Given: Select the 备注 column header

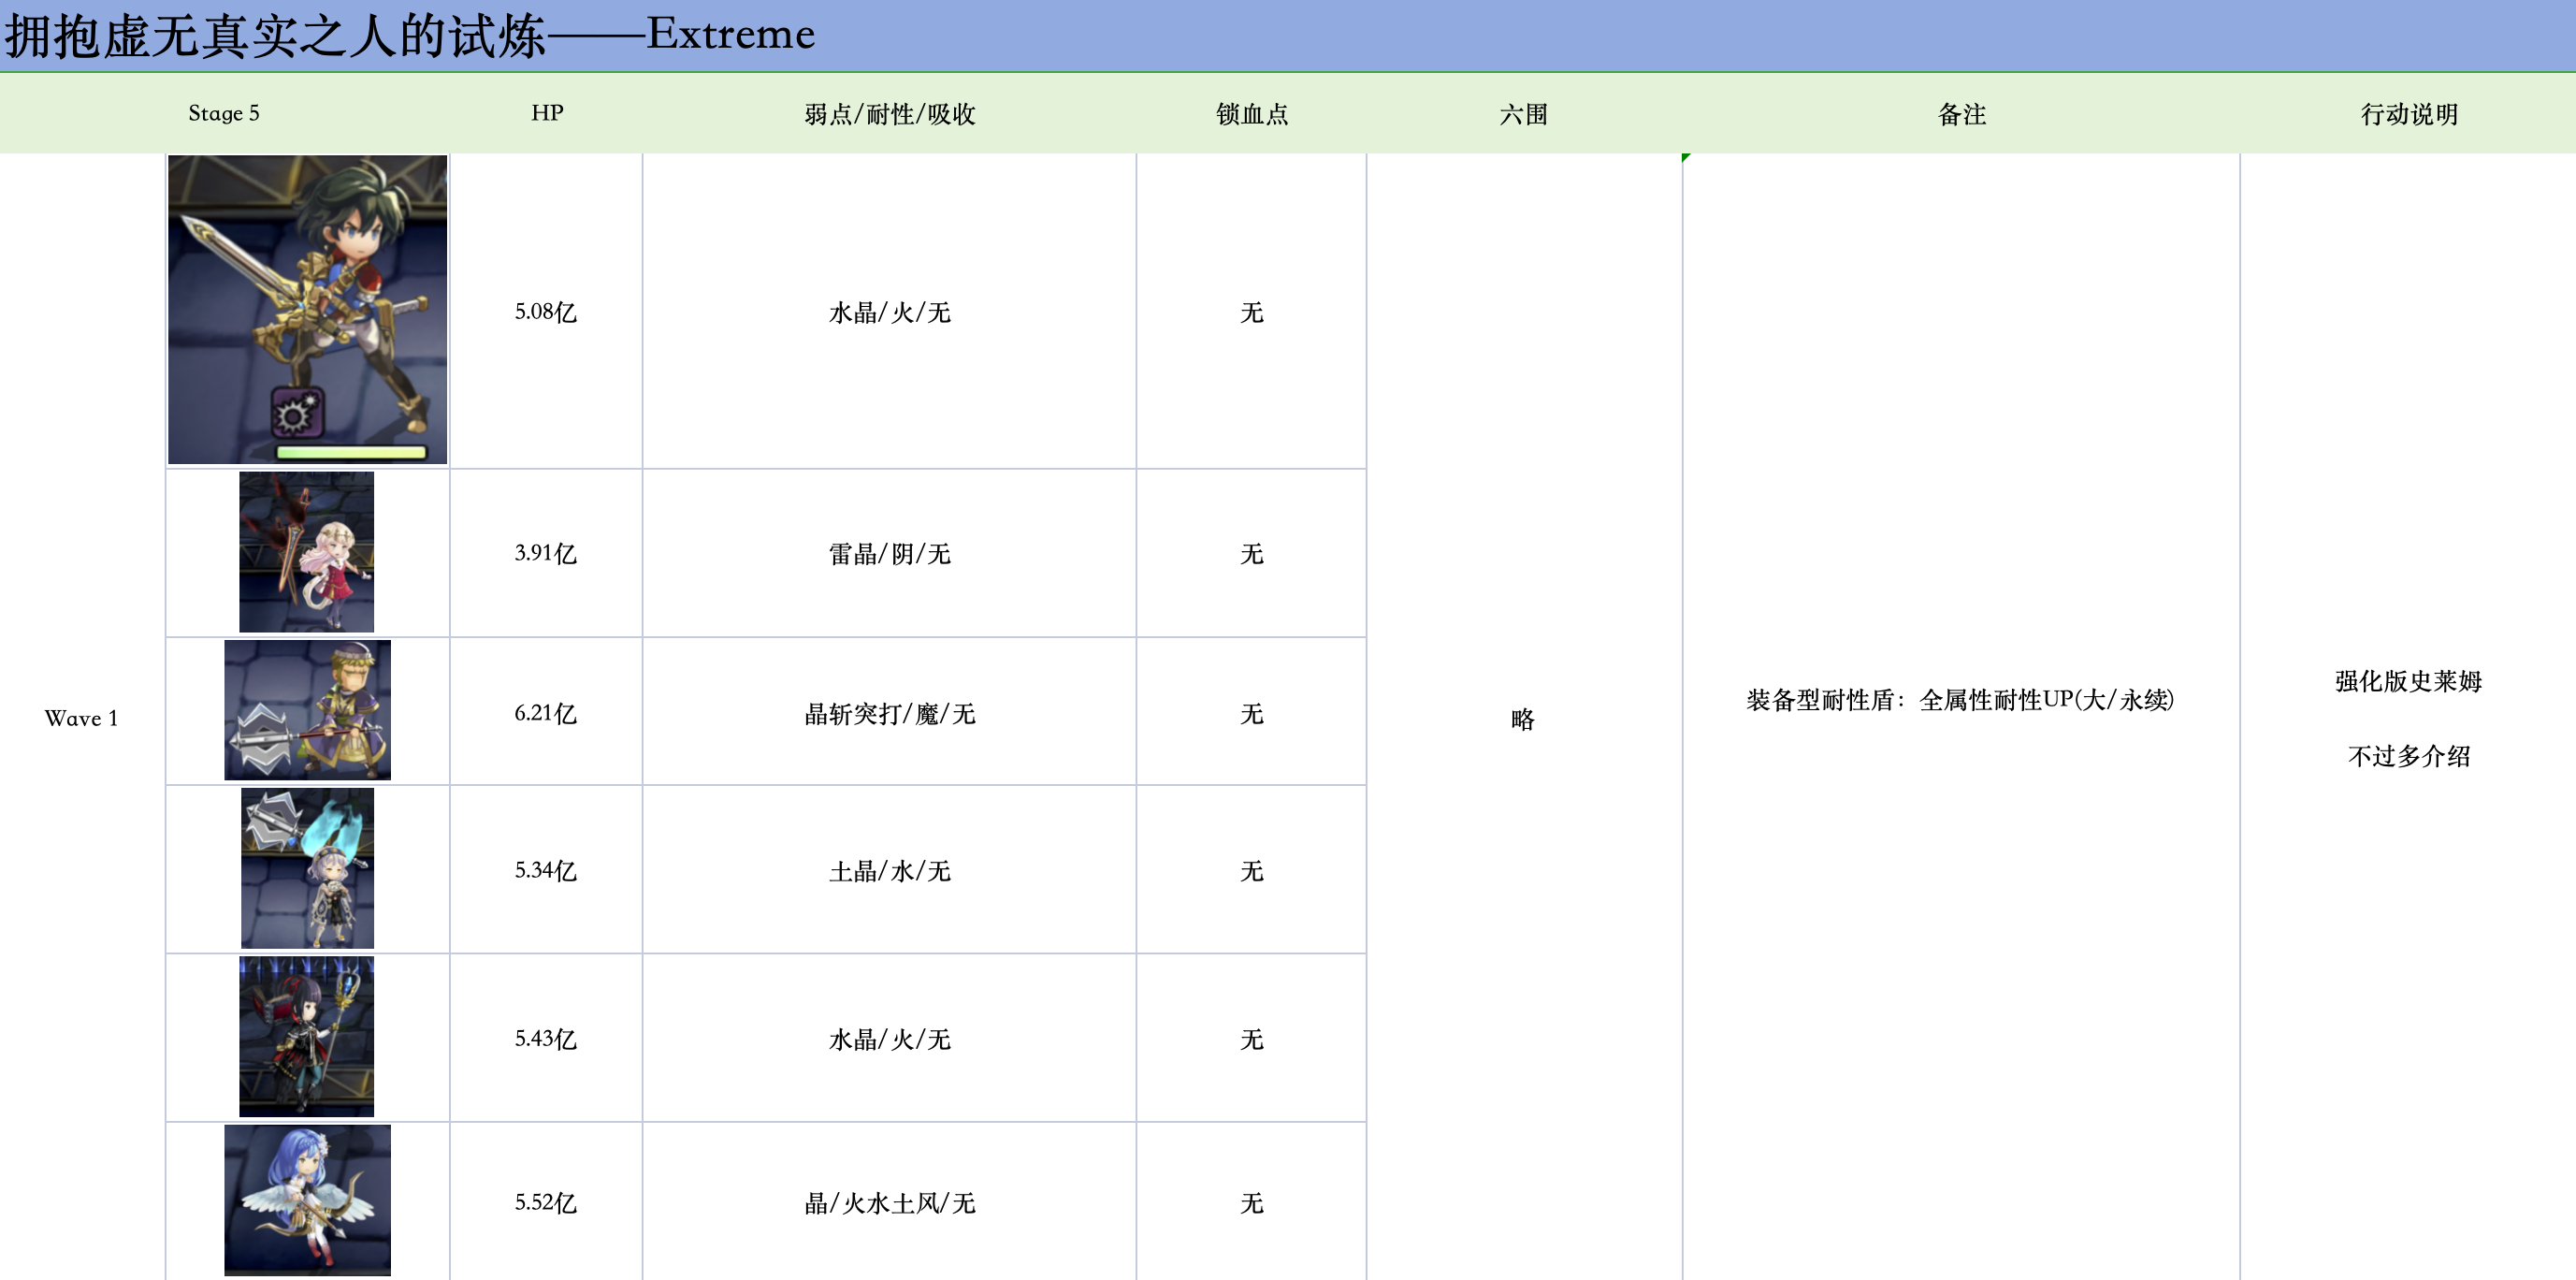Looking at the screenshot, I should tap(1962, 114).
